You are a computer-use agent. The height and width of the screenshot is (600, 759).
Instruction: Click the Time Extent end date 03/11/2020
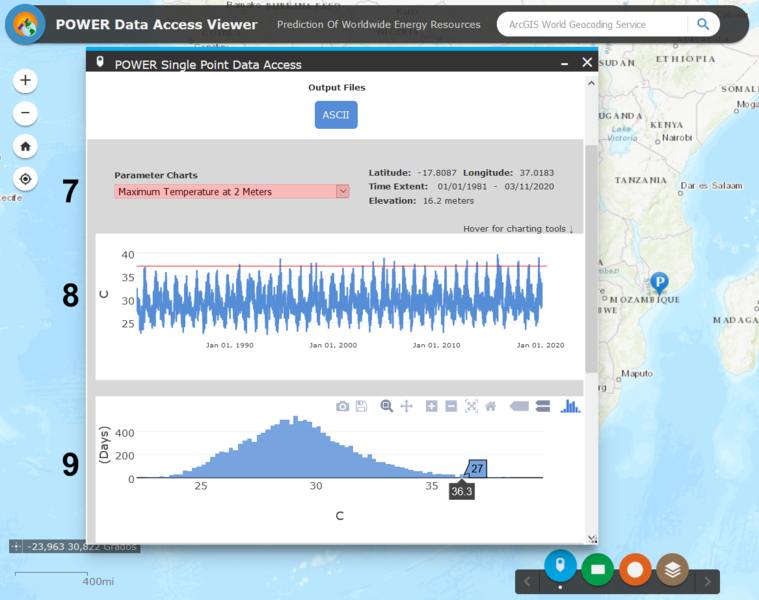(x=529, y=187)
